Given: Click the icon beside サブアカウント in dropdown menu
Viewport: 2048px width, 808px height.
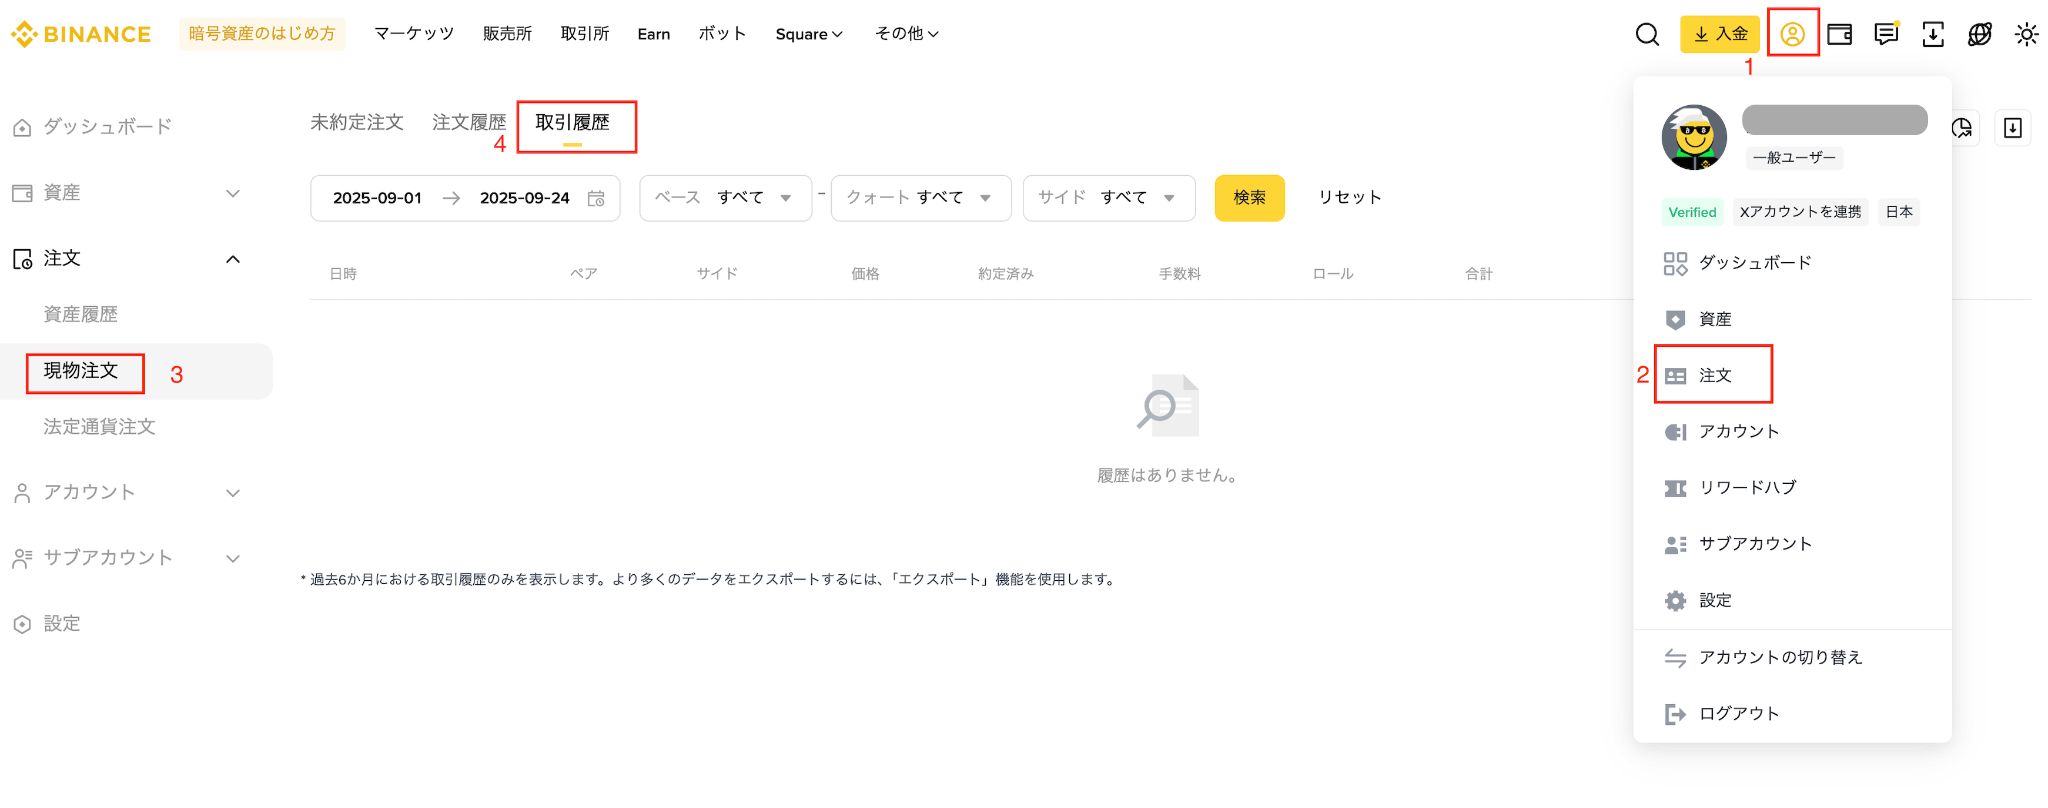Looking at the screenshot, I should click(1675, 544).
